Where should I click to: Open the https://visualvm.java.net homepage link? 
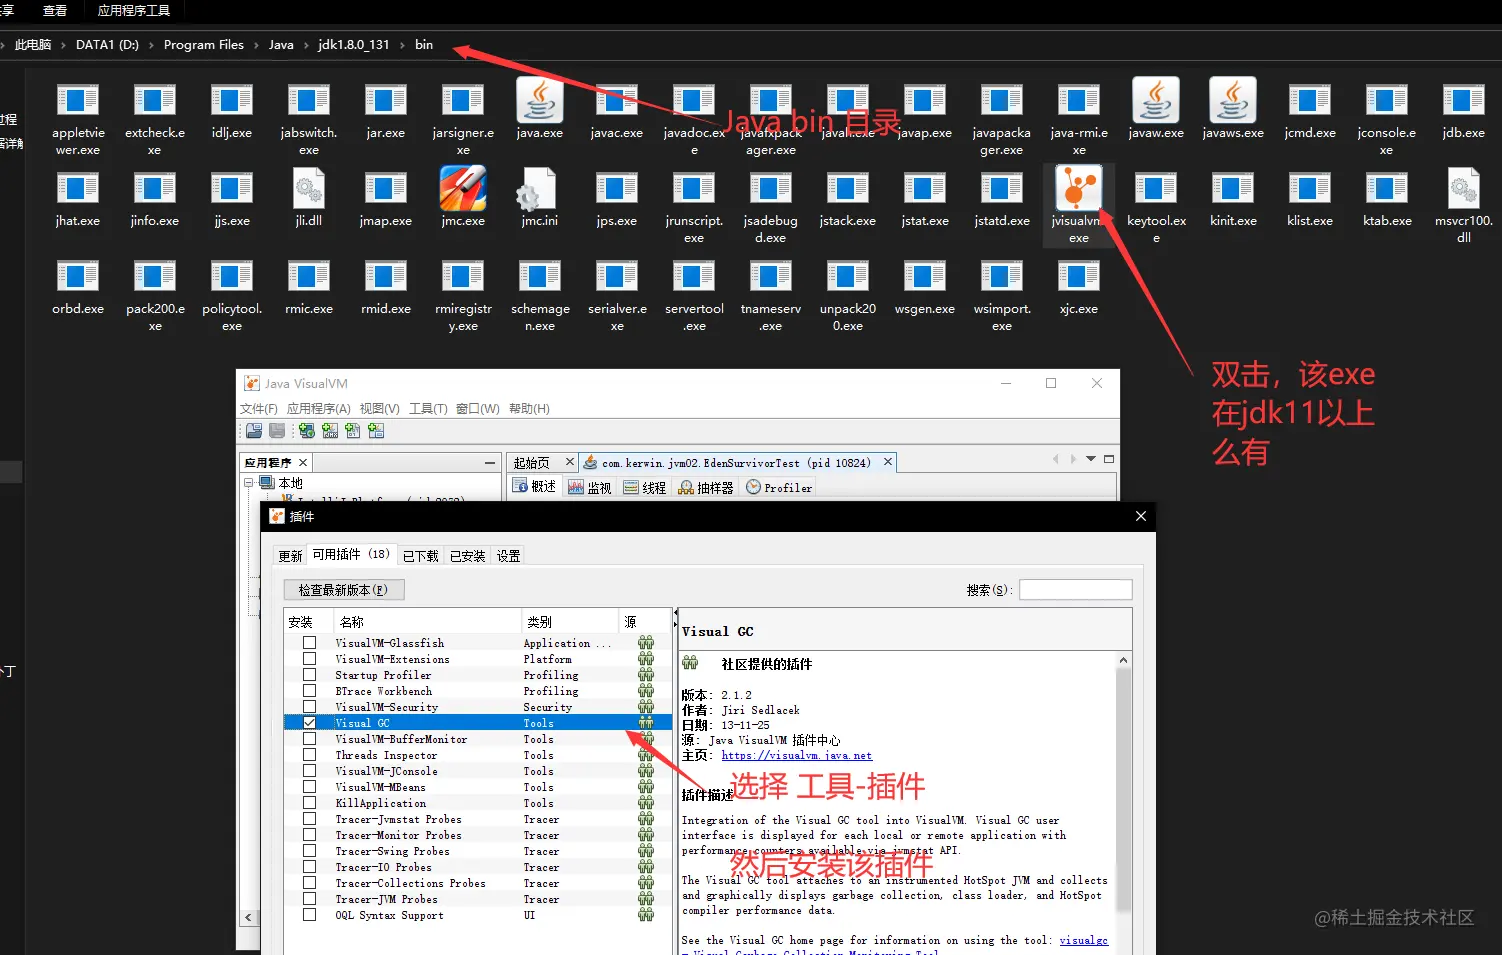coord(797,756)
